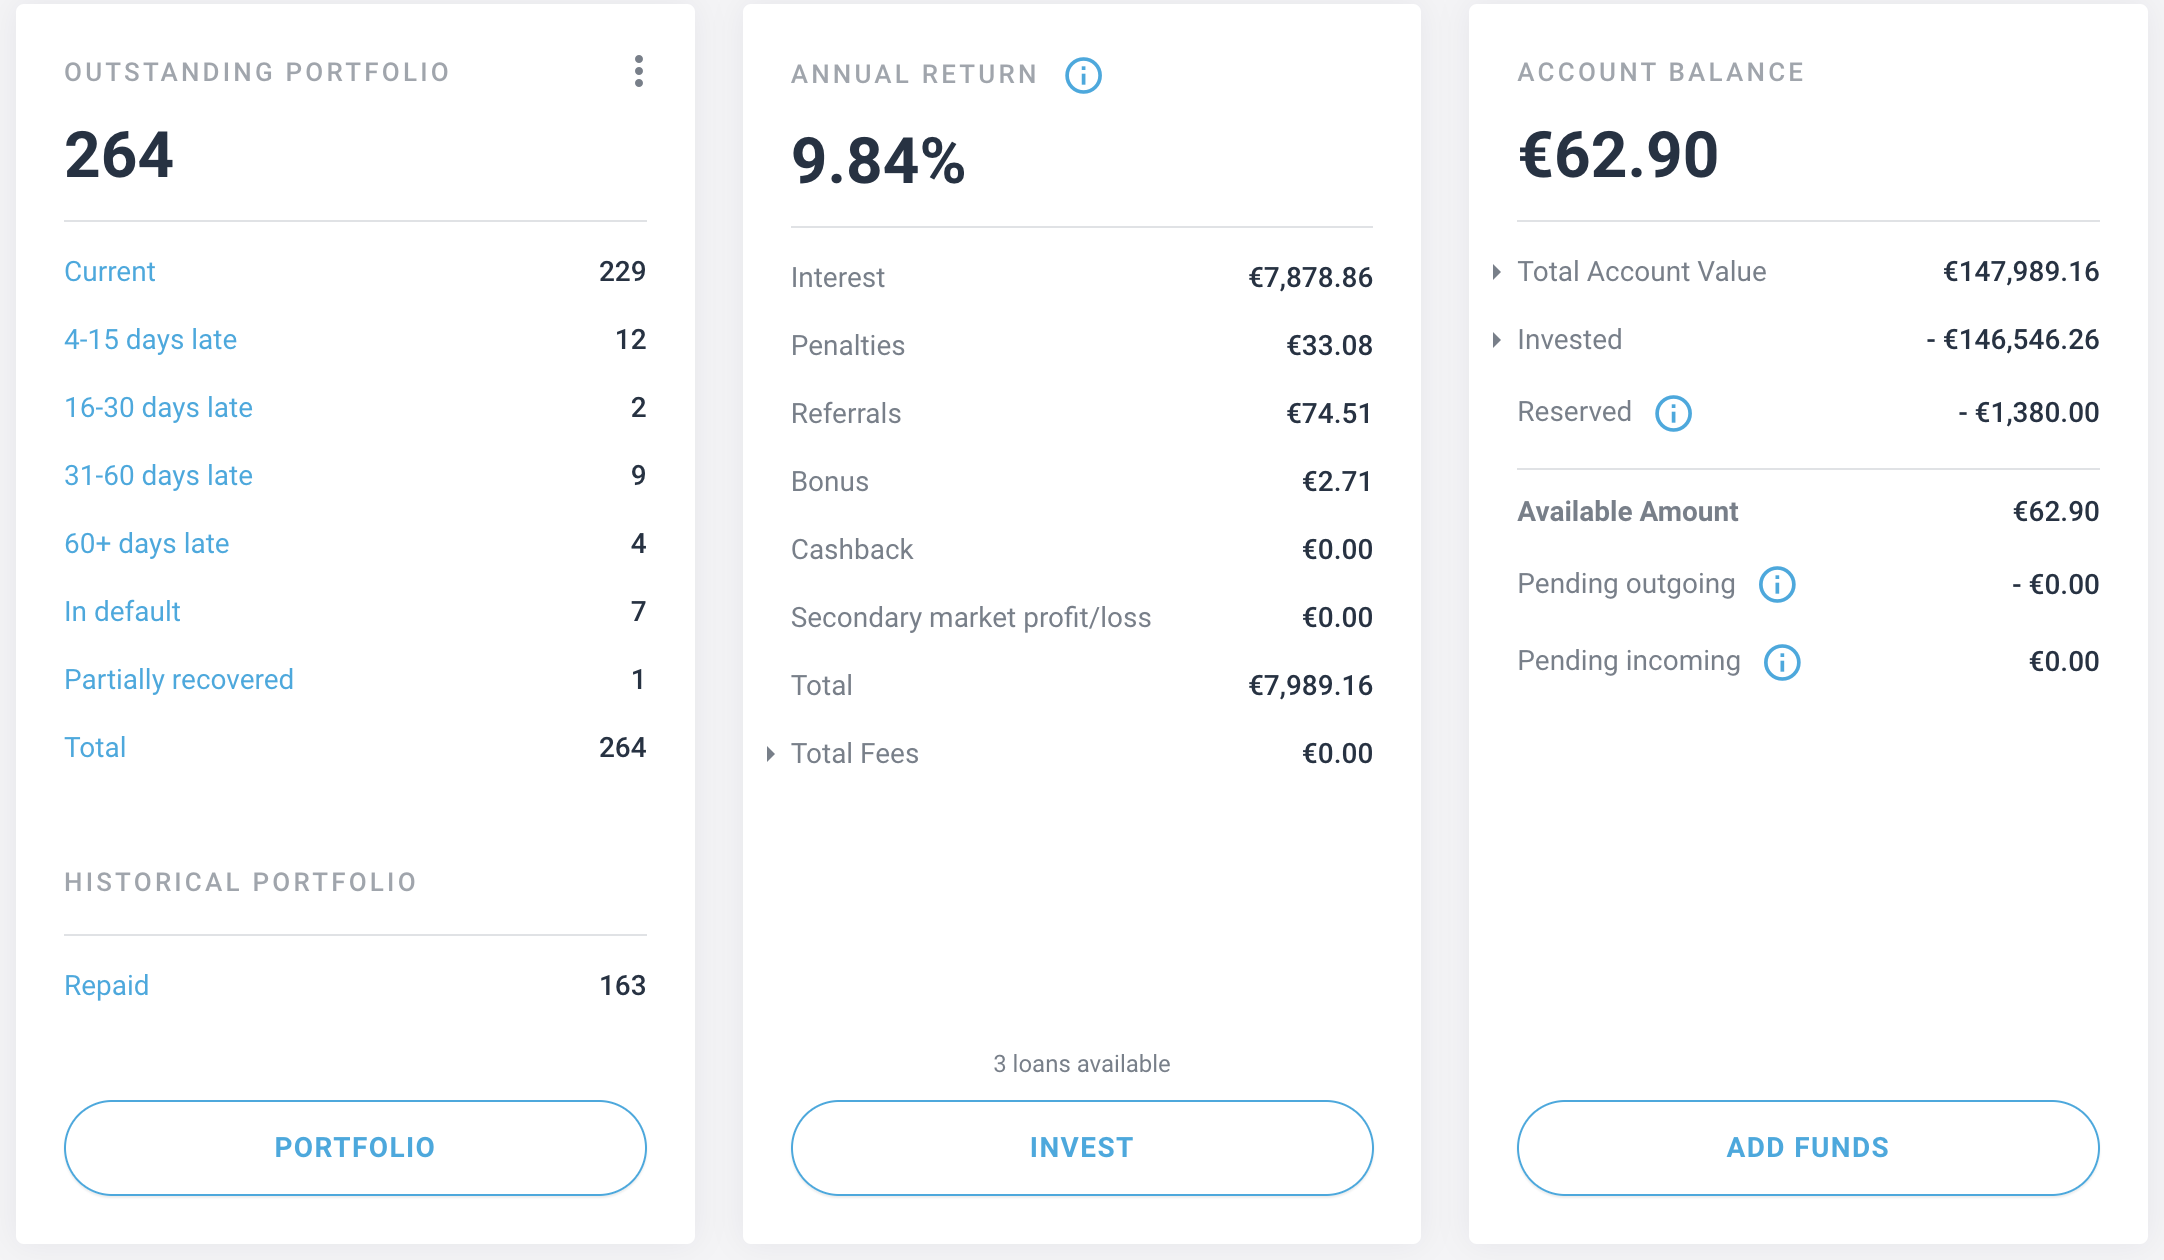The width and height of the screenshot is (2164, 1260).
Task: Click the Pending outgoing info icon
Action: (1777, 585)
